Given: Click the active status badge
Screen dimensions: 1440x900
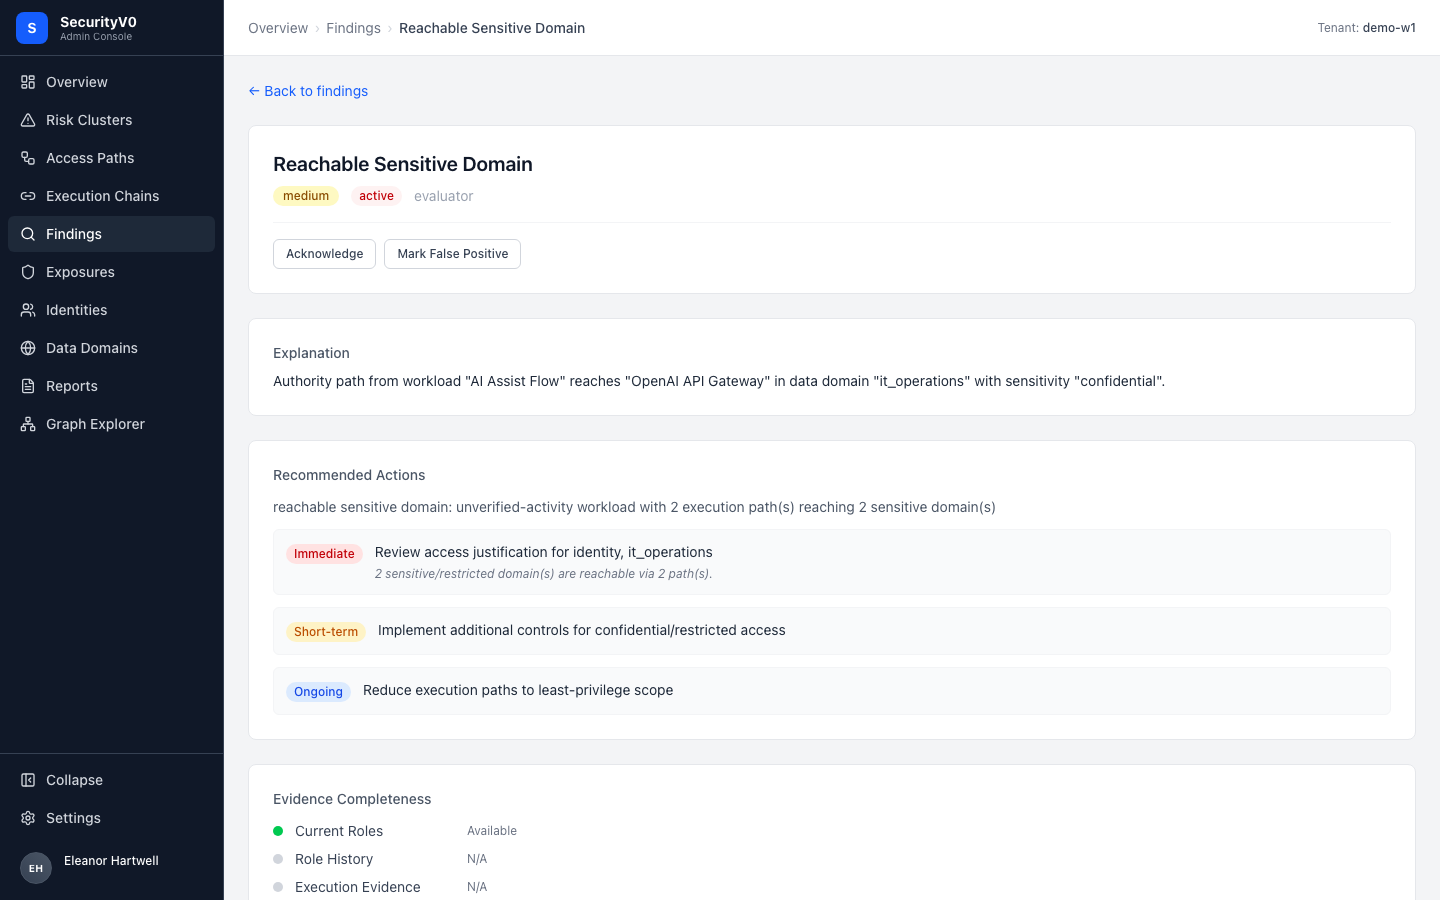Looking at the screenshot, I should tap(376, 196).
